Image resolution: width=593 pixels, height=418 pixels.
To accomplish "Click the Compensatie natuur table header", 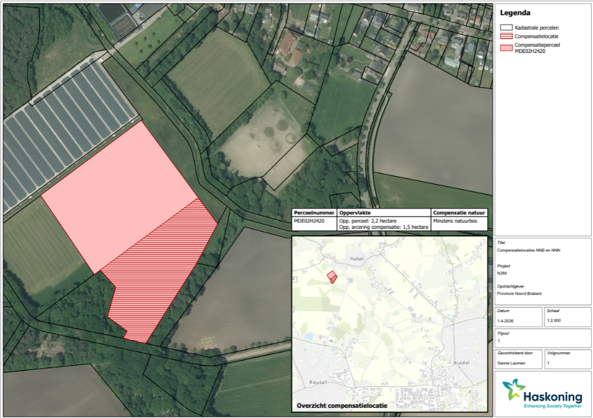I will click(x=459, y=213).
